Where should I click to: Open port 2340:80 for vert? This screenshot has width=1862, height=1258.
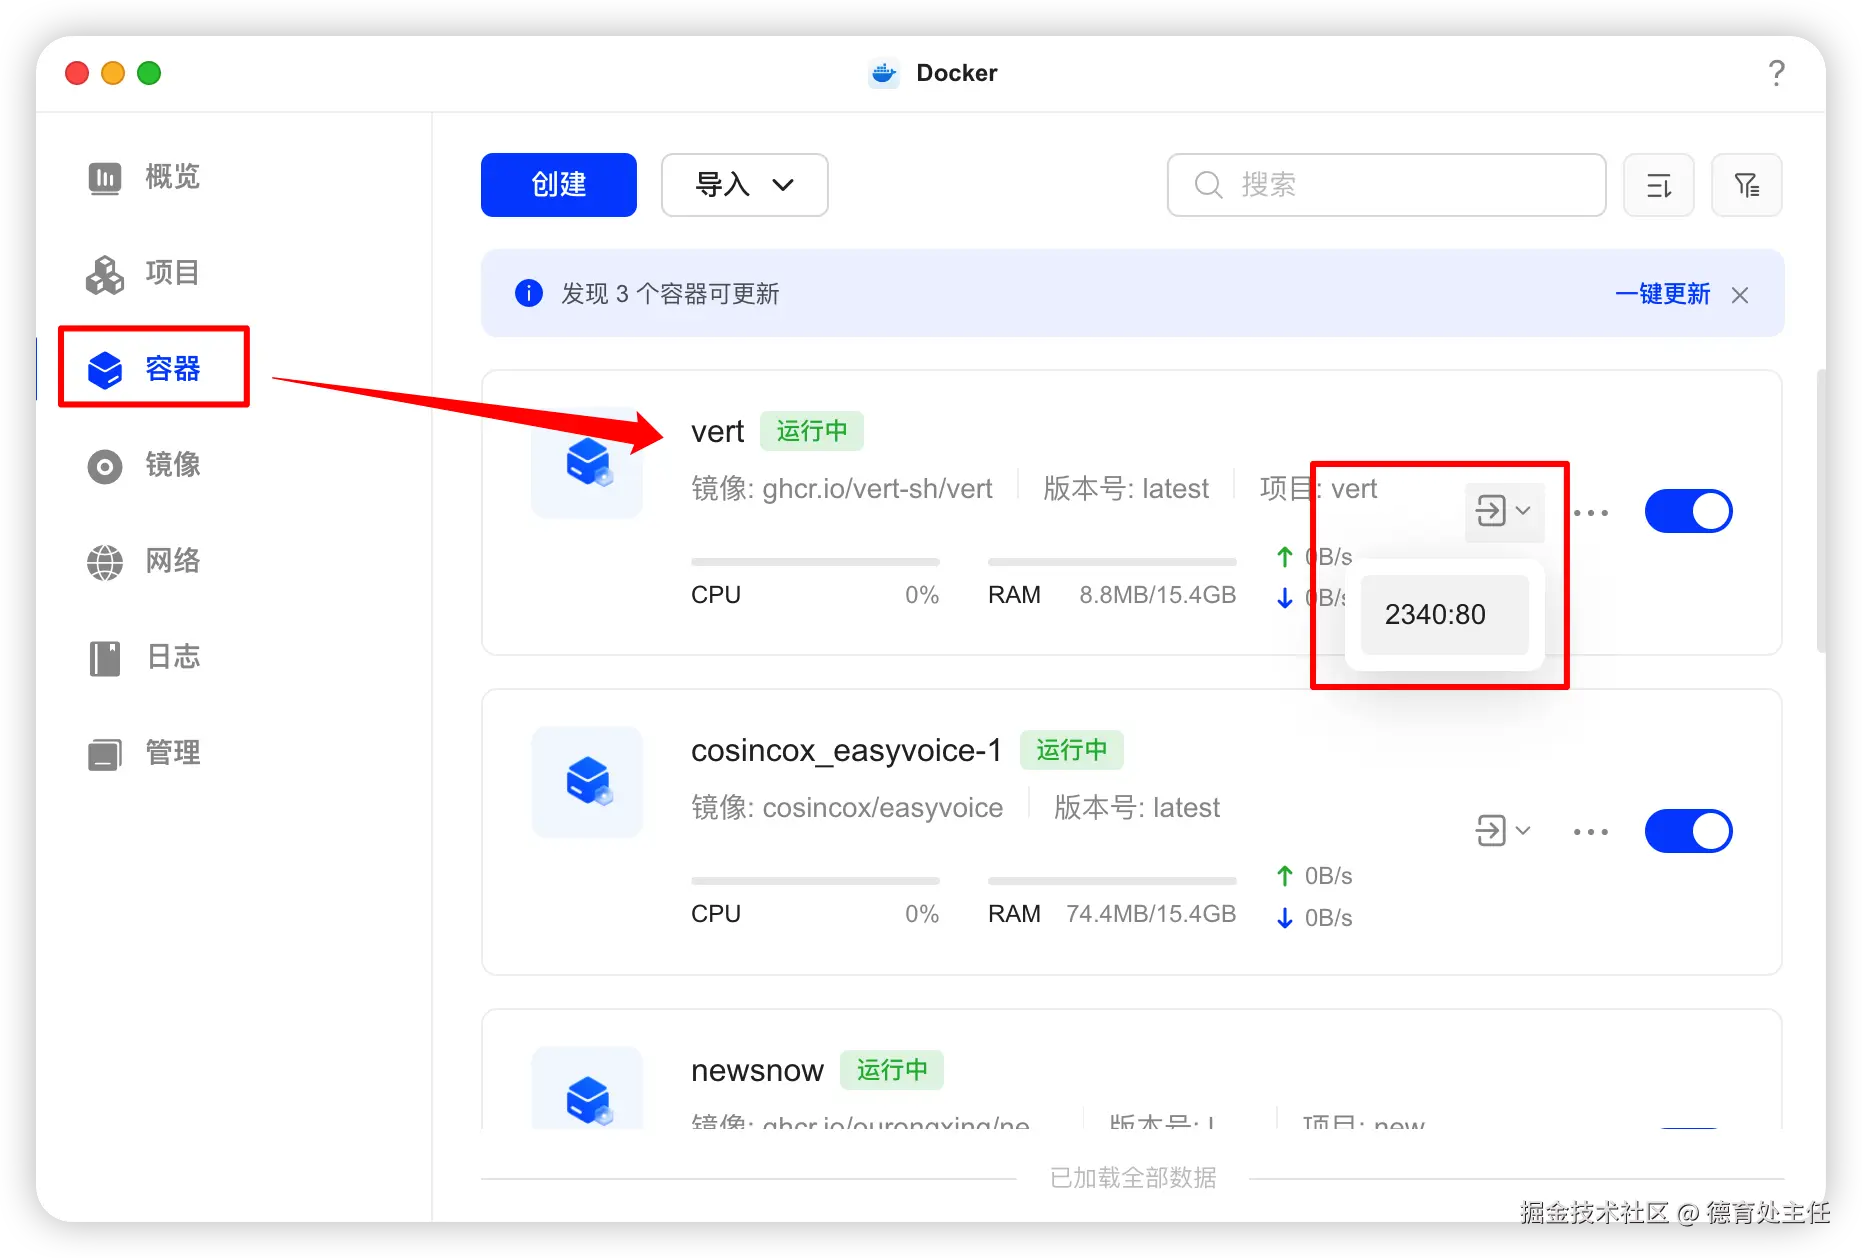point(1444,614)
